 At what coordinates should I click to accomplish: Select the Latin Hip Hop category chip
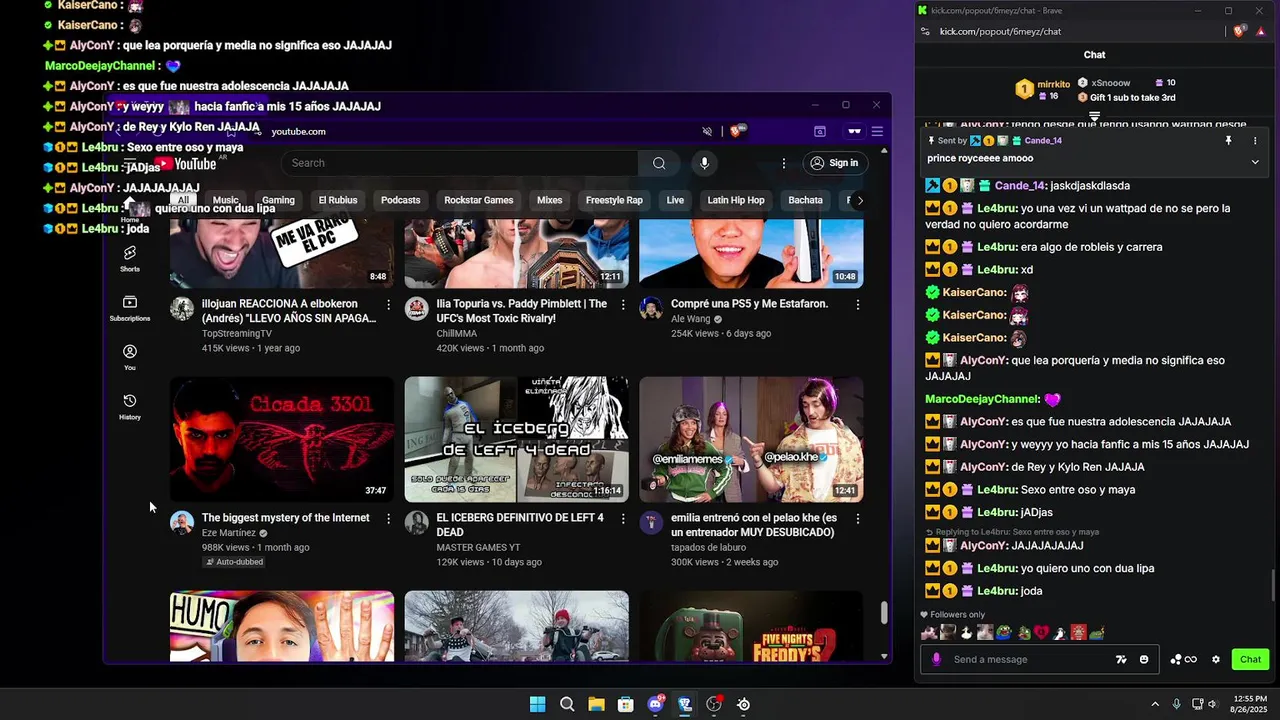tap(736, 200)
